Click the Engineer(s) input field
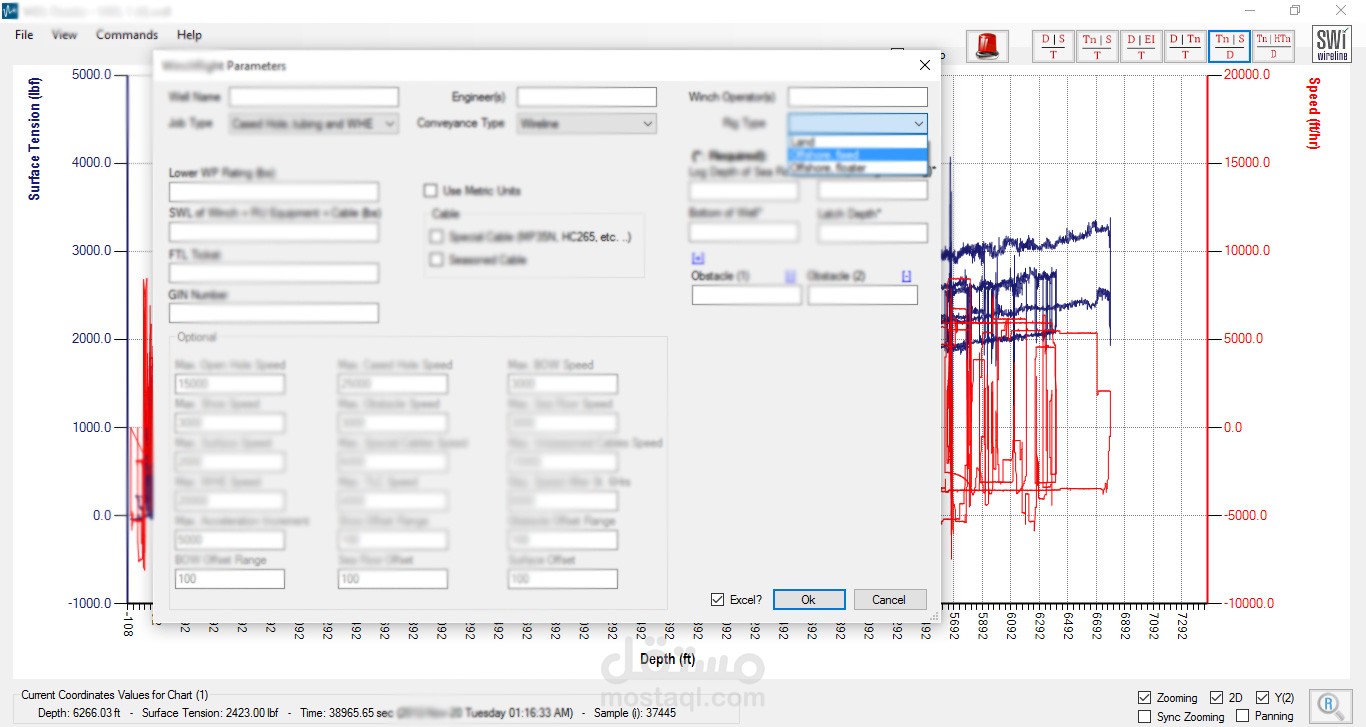The height and width of the screenshot is (727, 1366). tap(587, 97)
